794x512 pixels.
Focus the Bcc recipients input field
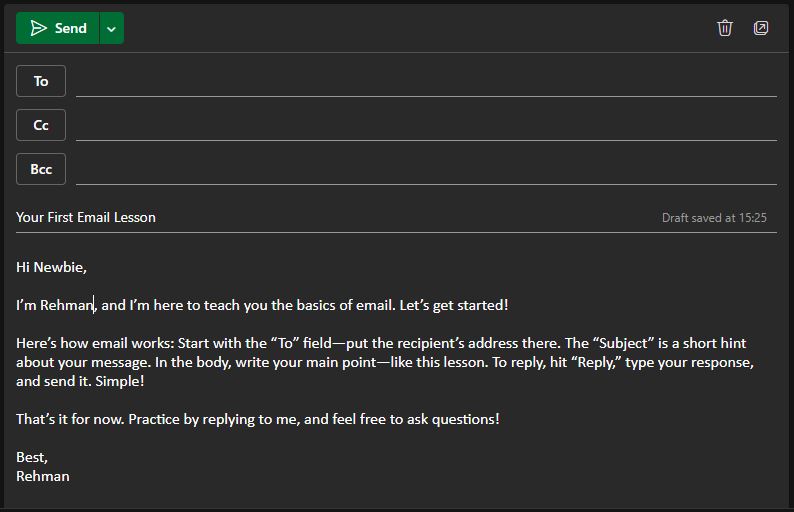(x=426, y=170)
